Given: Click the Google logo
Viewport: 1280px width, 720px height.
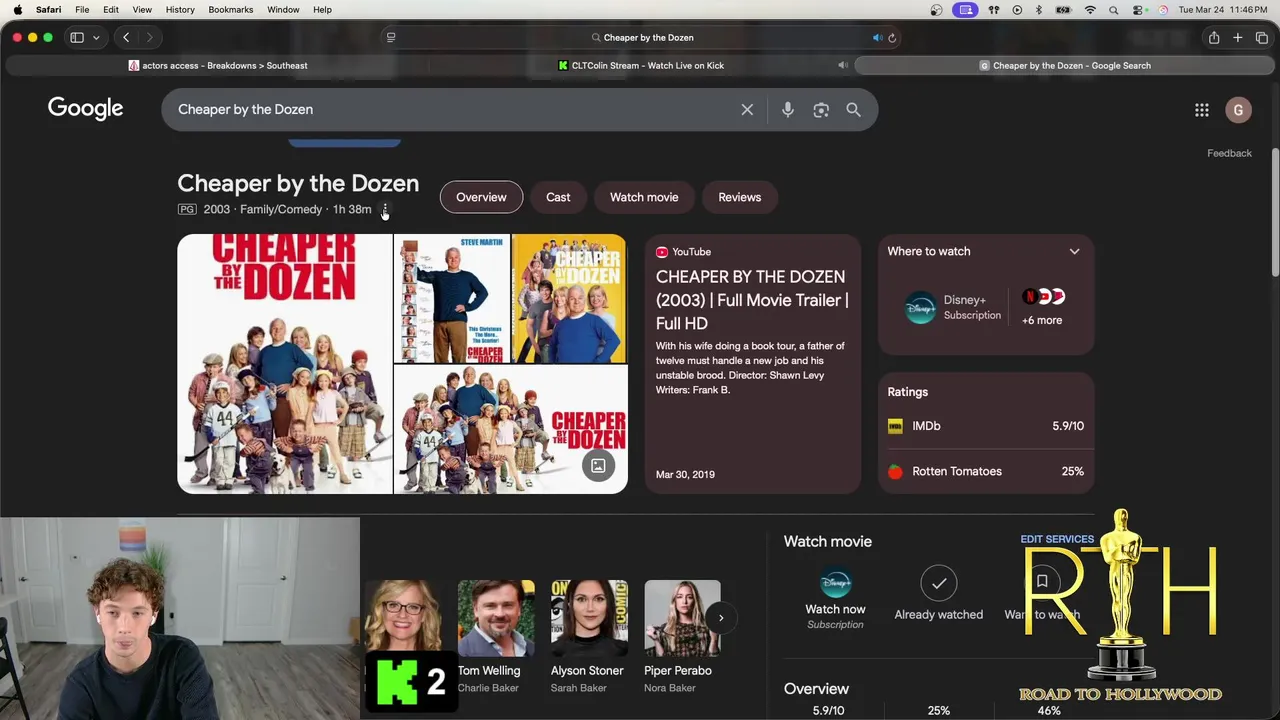Looking at the screenshot, I should tap(85, 108).
